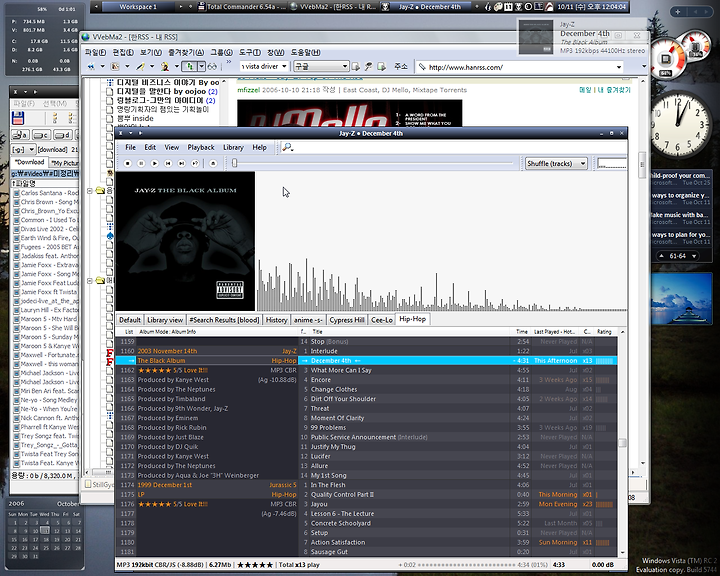Click the Play button in the music player
The width and height of the screenshot is (720, 576).
click(x=155, y=163)
